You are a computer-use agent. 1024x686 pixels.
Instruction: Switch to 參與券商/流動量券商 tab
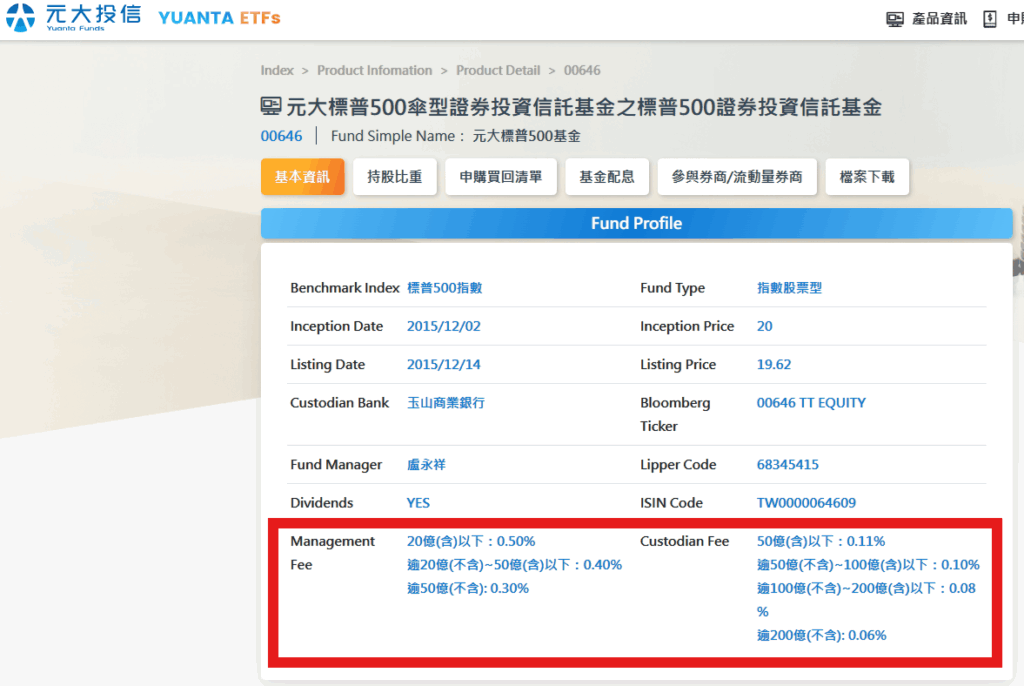tap(737, 176)
